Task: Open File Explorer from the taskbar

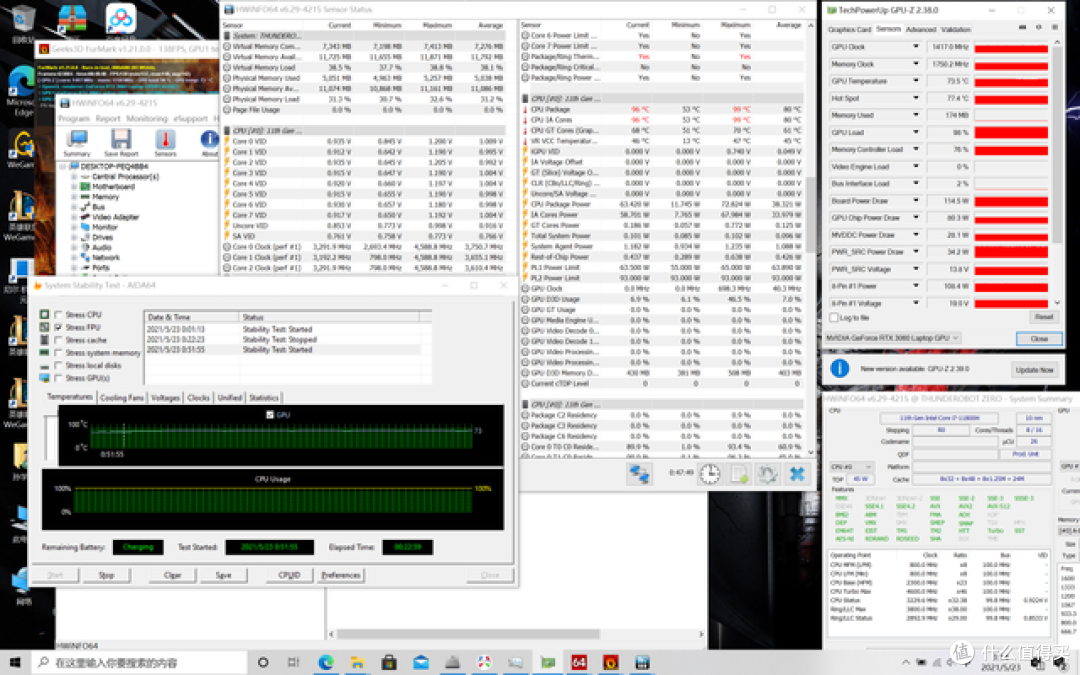Action: (x=357, y=663)
